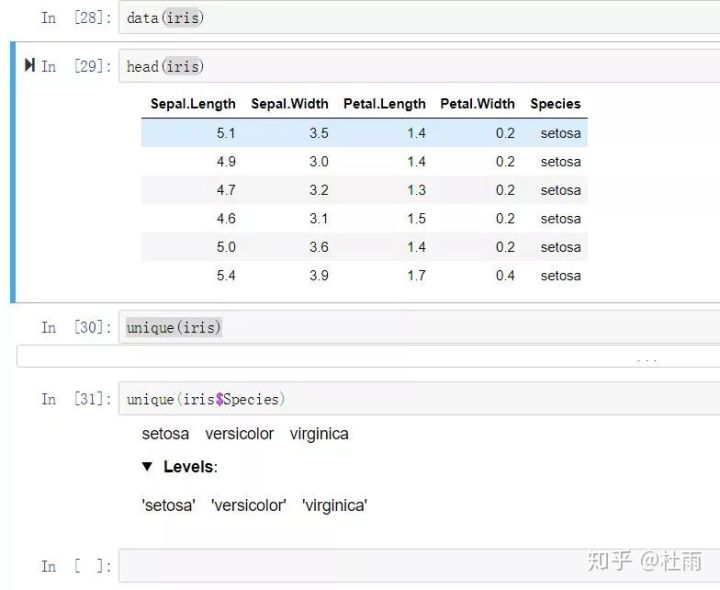Click the unquoted setosa output value

coord(165,434)
